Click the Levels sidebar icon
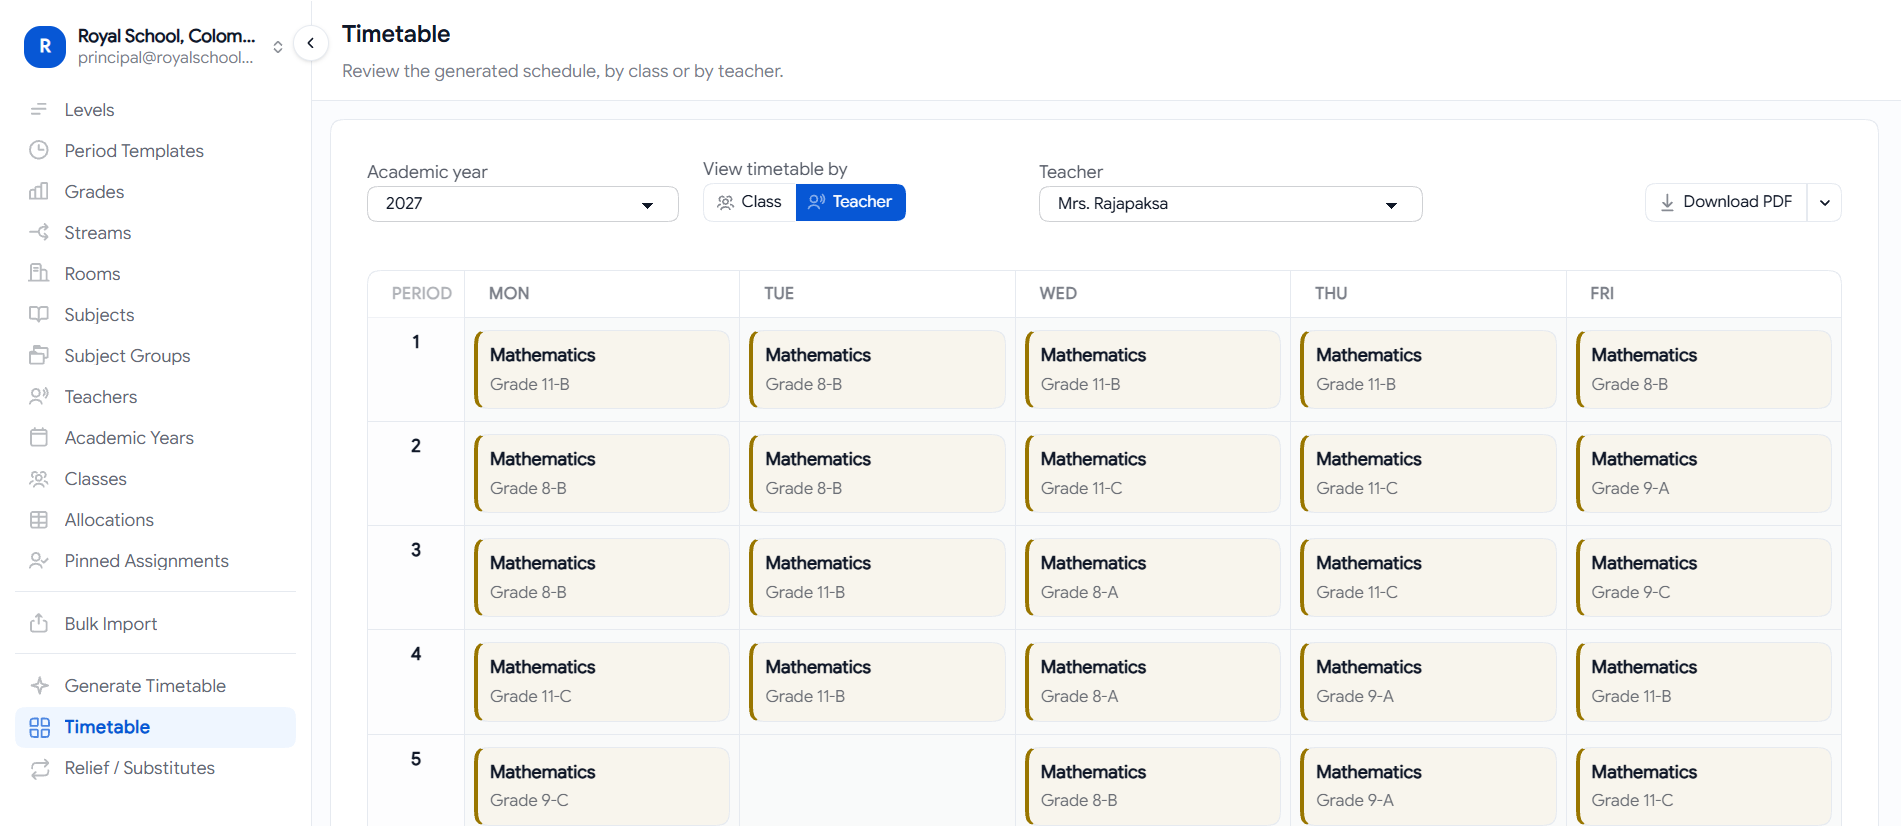This screenshot has height=826, width=1901. [x=39, y=109]
